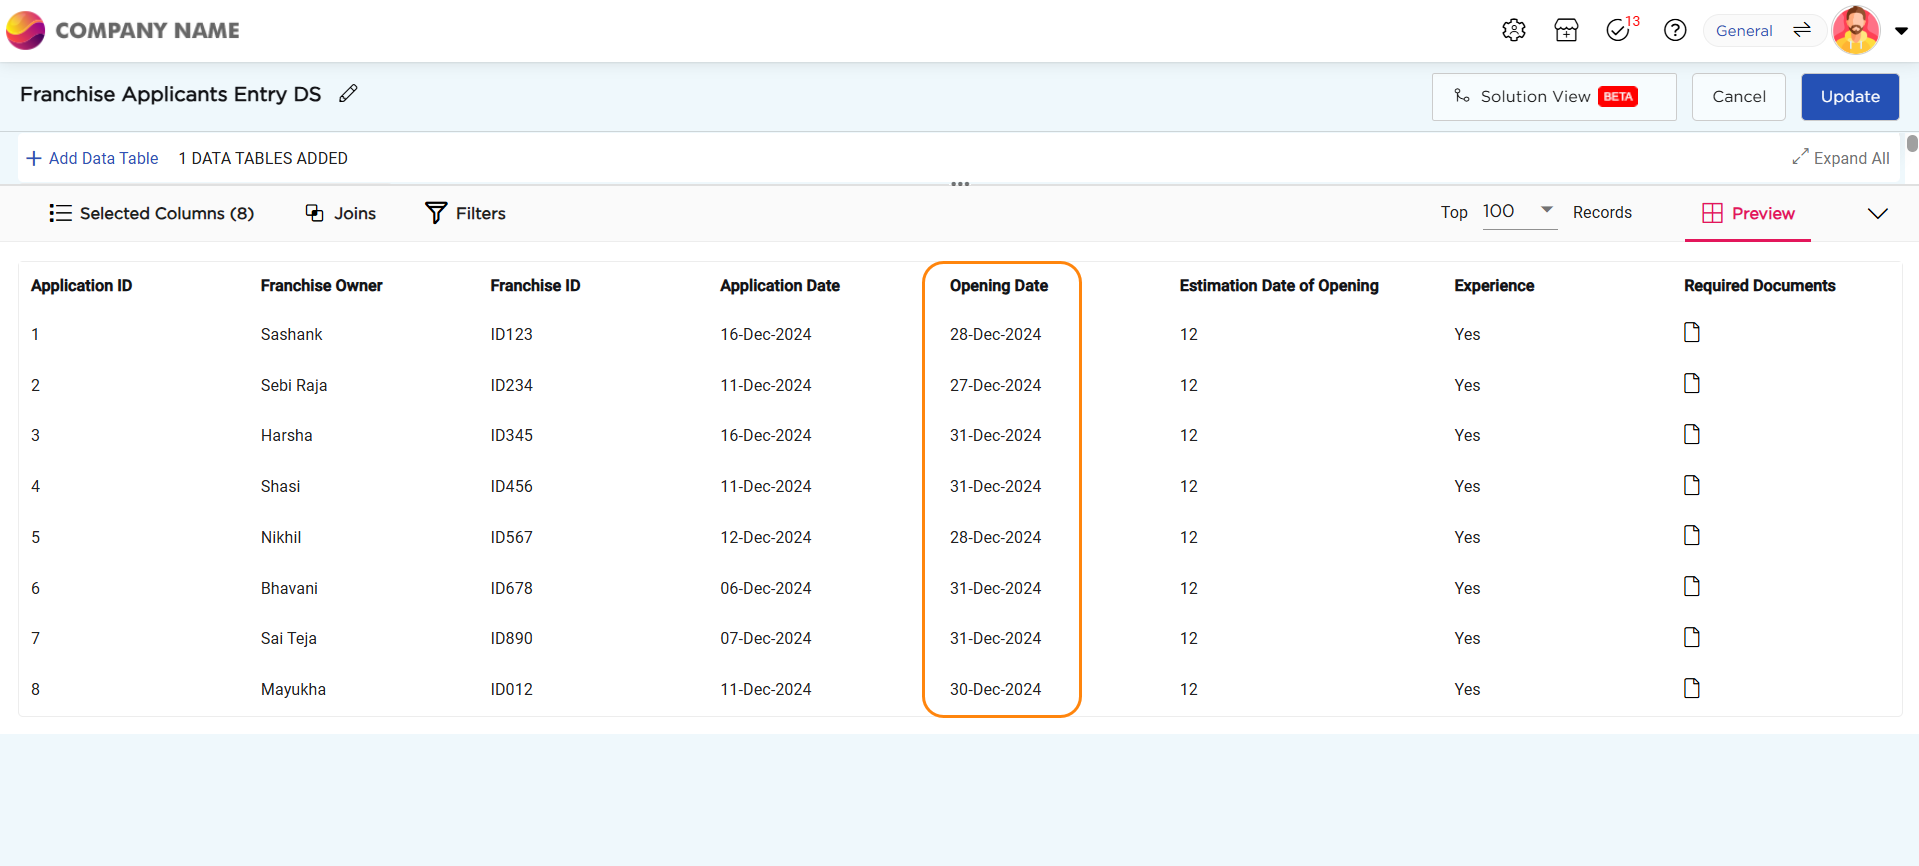1919x866 pixels.
Task: Open the profile dropdown arrow
Action: 1901,31
